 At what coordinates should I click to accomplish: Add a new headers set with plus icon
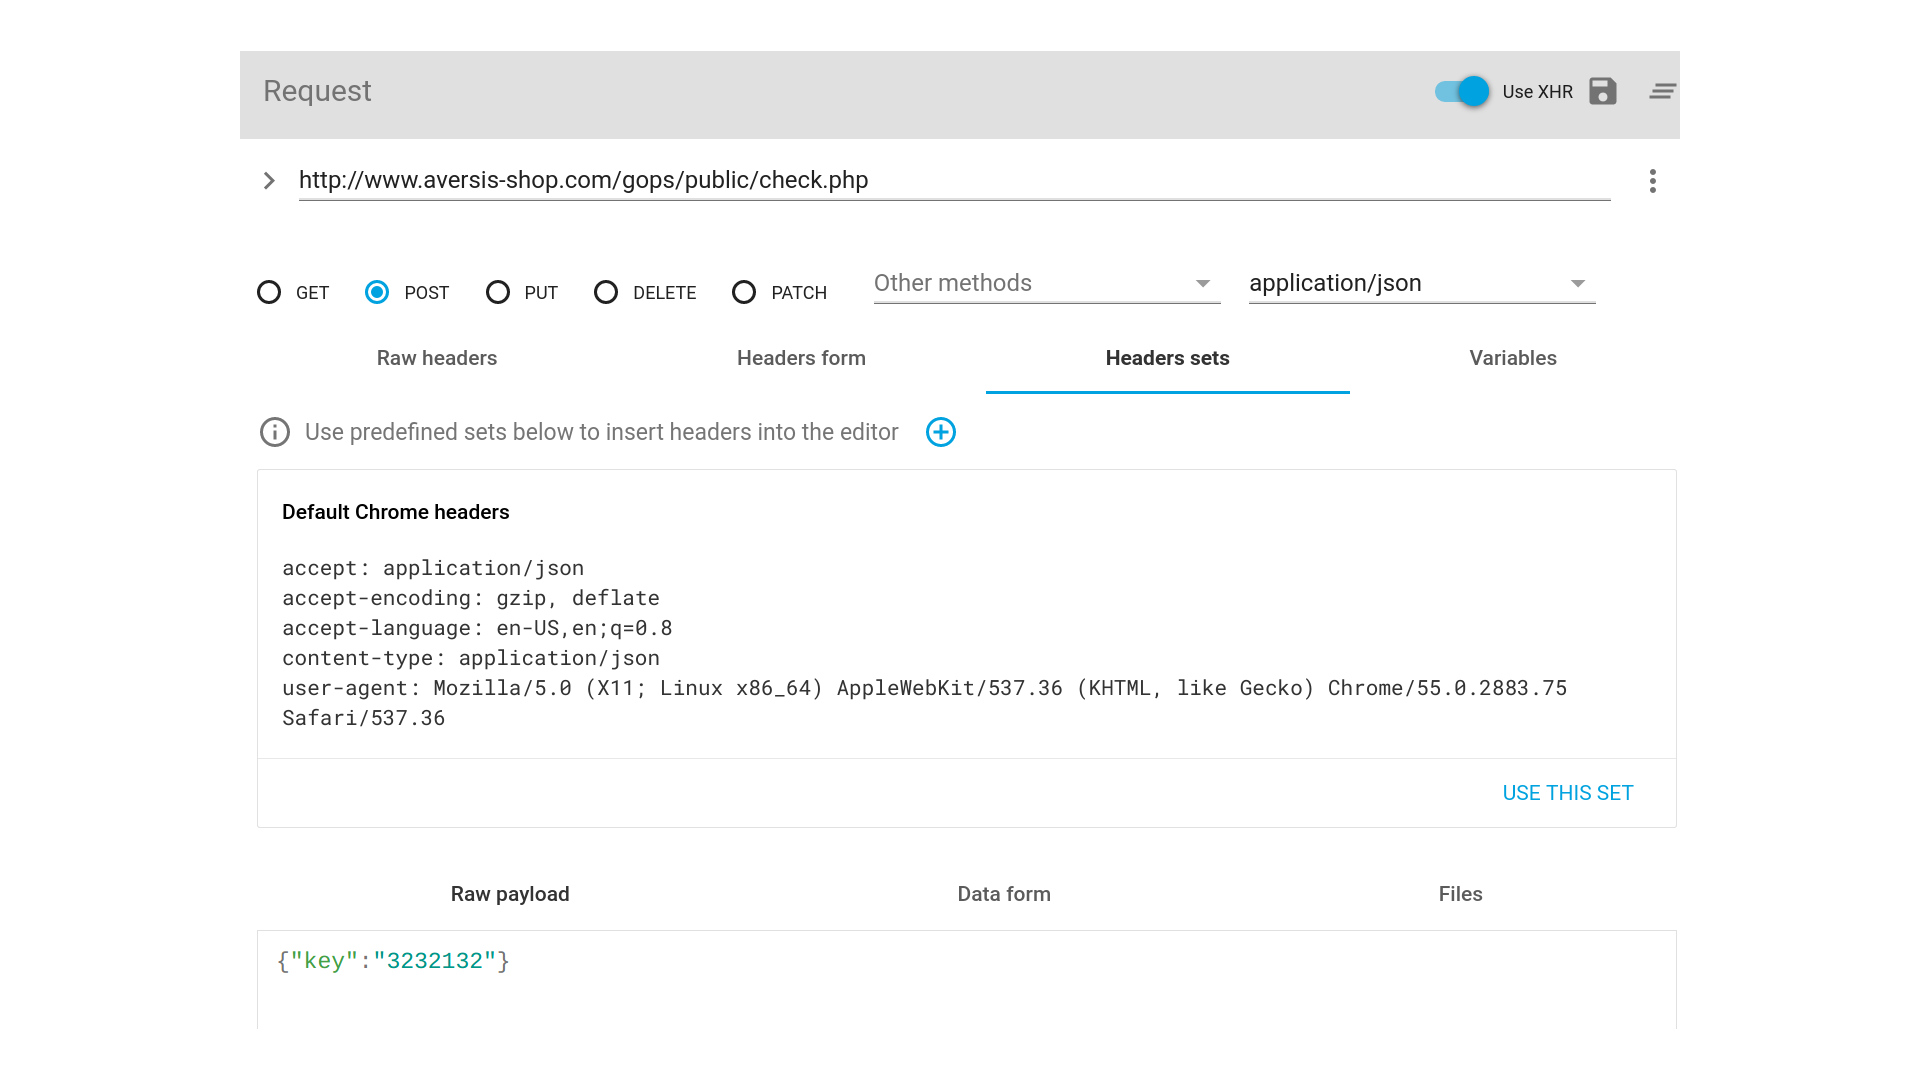941,432
